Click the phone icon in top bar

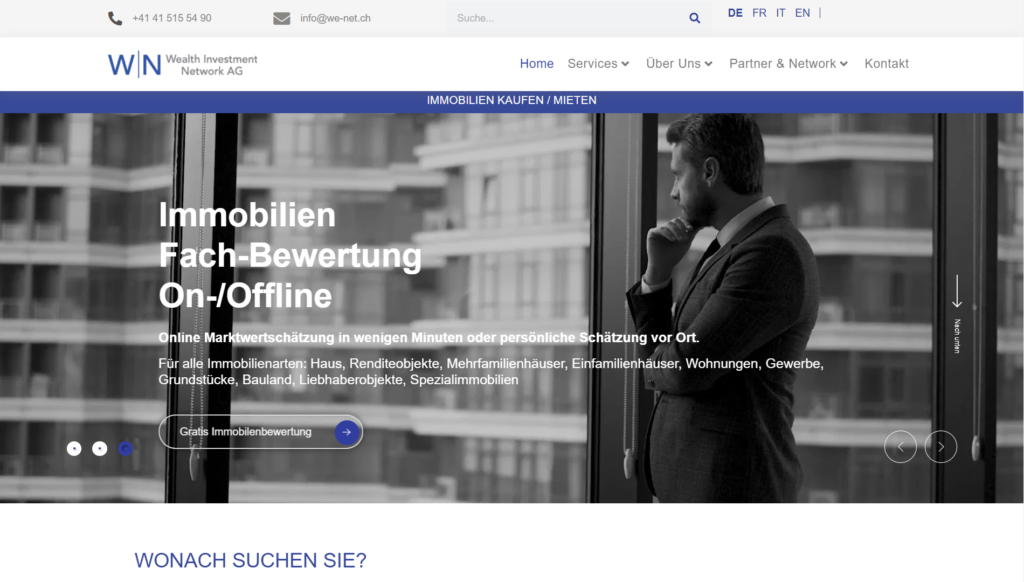115,18
